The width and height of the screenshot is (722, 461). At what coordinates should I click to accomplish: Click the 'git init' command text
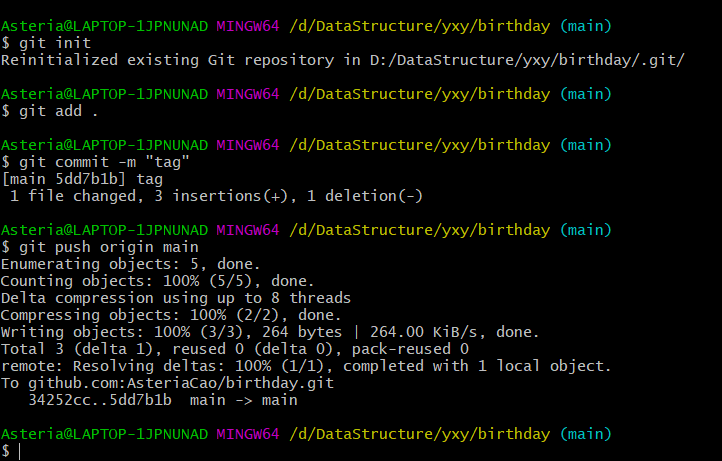[54, 43]
